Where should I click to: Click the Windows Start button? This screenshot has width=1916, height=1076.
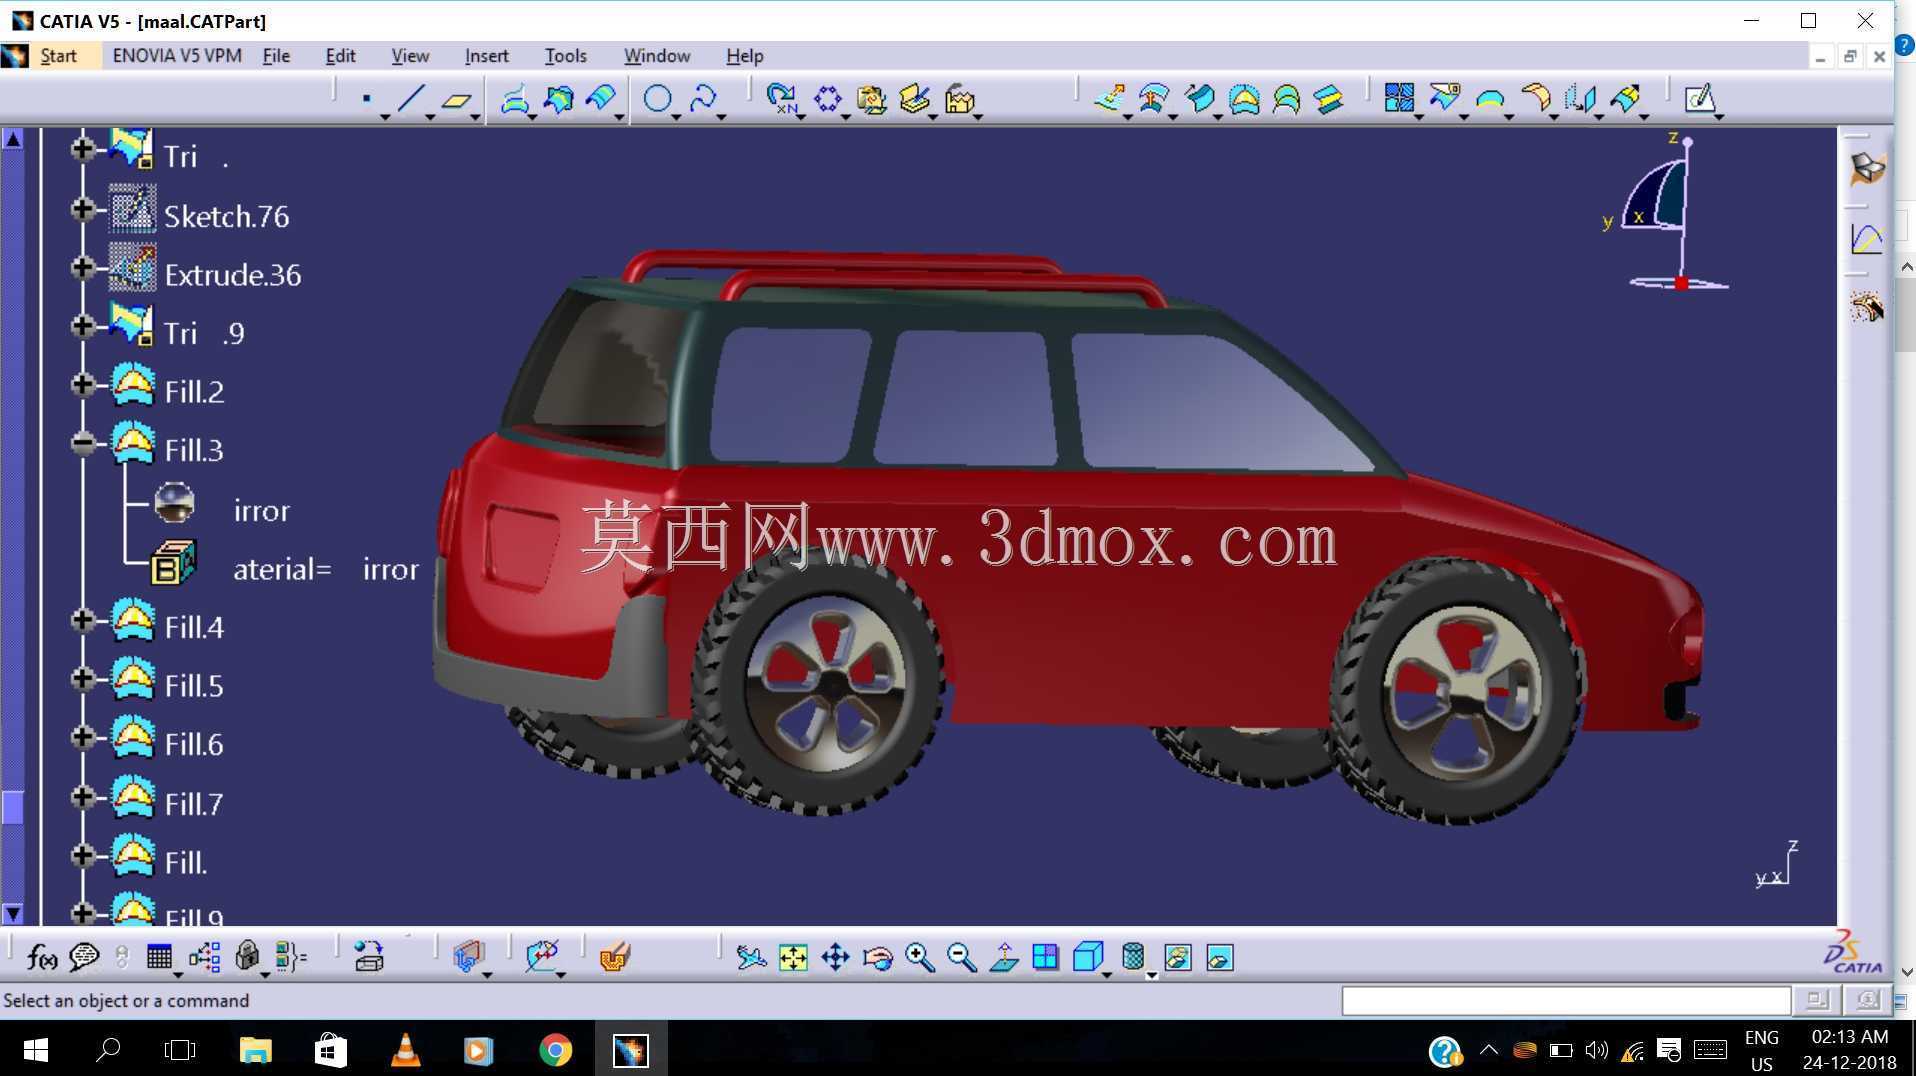(x=35, y=1049)
